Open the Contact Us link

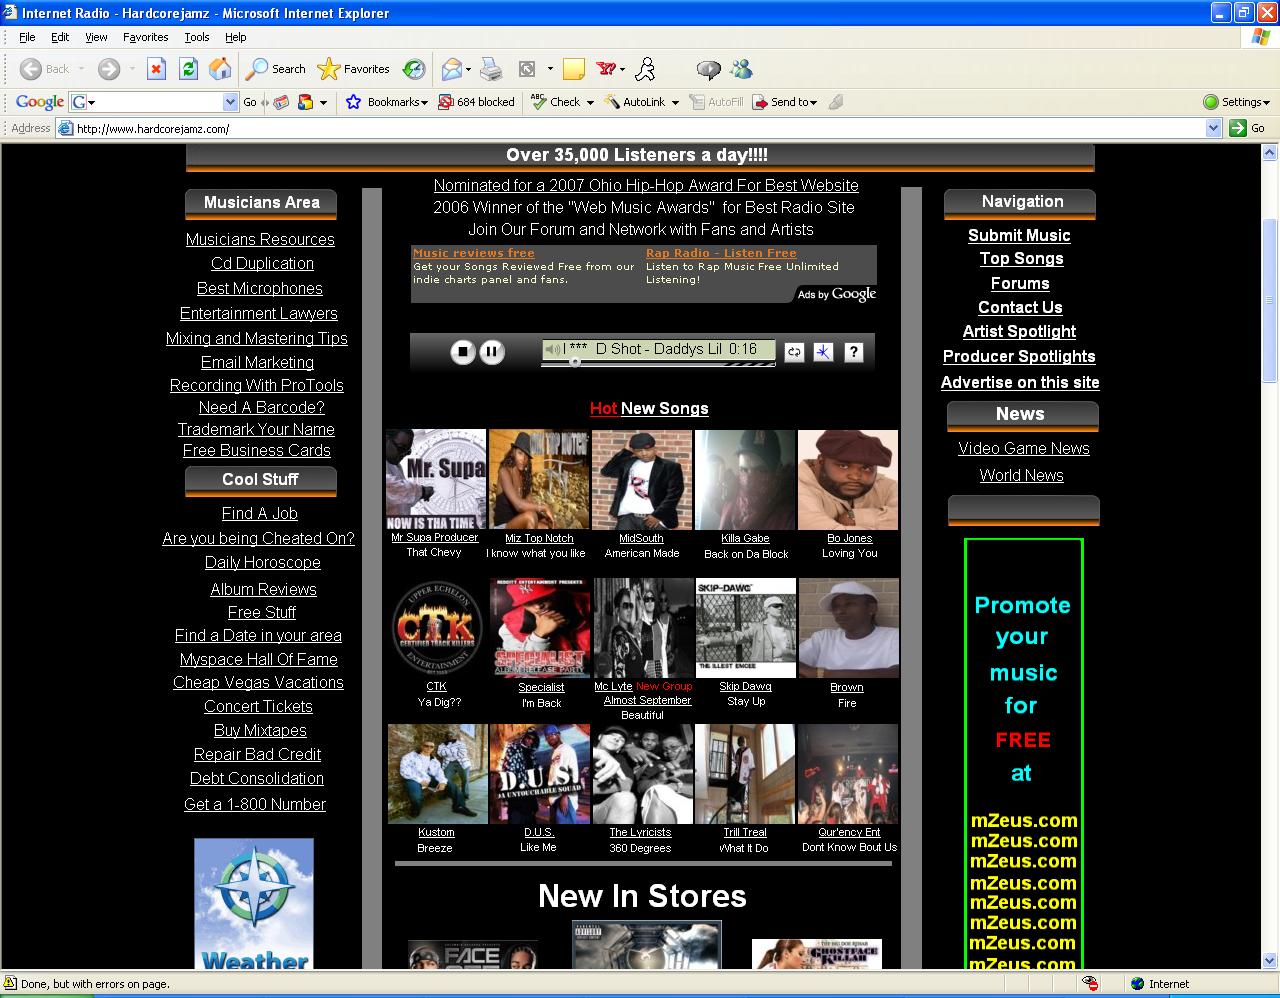coord(1020,307)
